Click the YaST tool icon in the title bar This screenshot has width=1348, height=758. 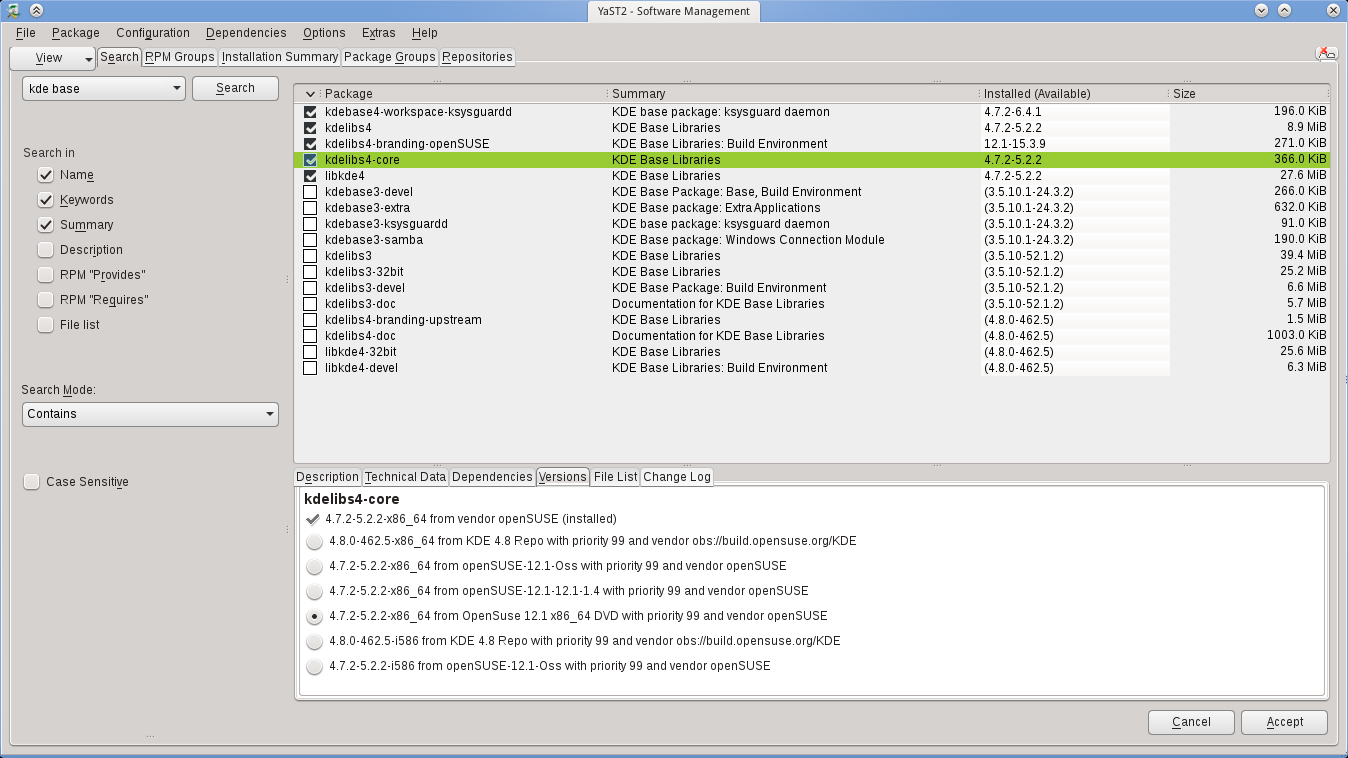tap(13, 11)
